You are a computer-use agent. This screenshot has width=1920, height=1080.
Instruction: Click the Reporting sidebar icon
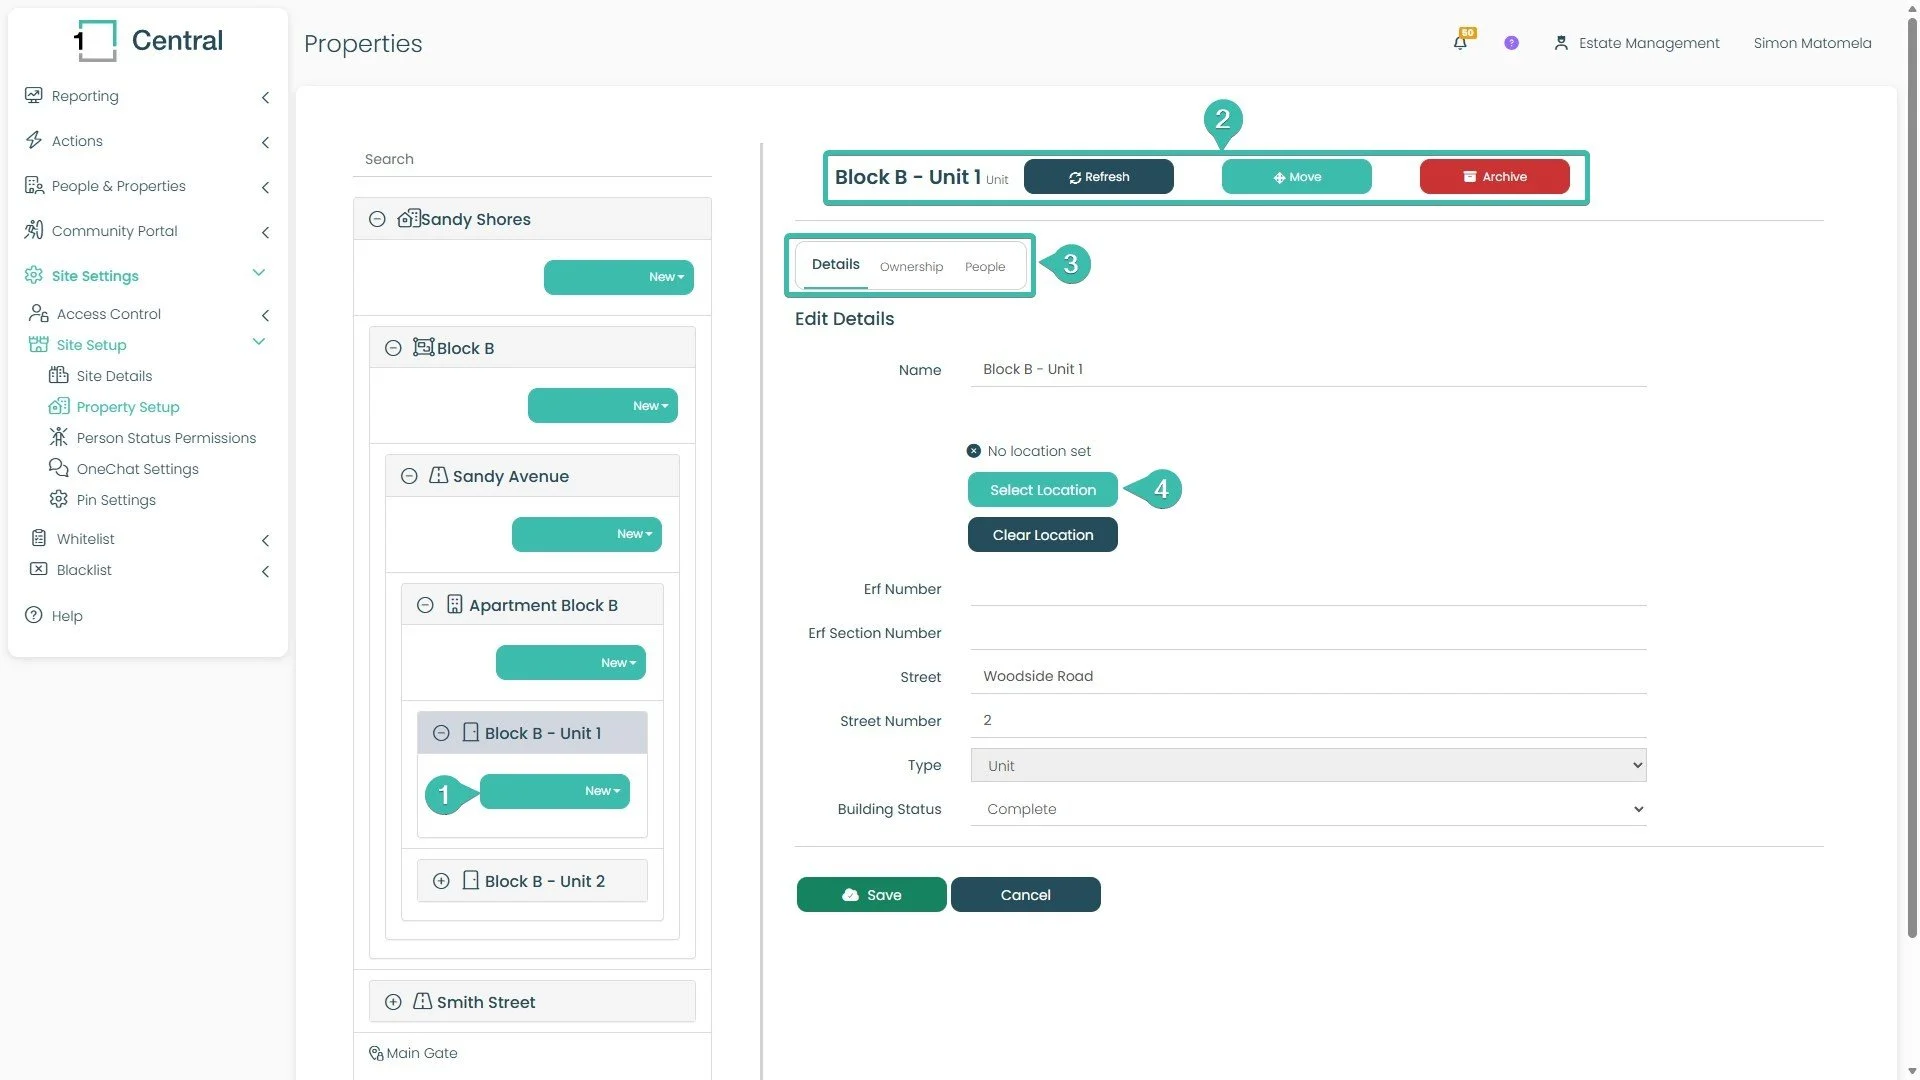click(34, 95)
